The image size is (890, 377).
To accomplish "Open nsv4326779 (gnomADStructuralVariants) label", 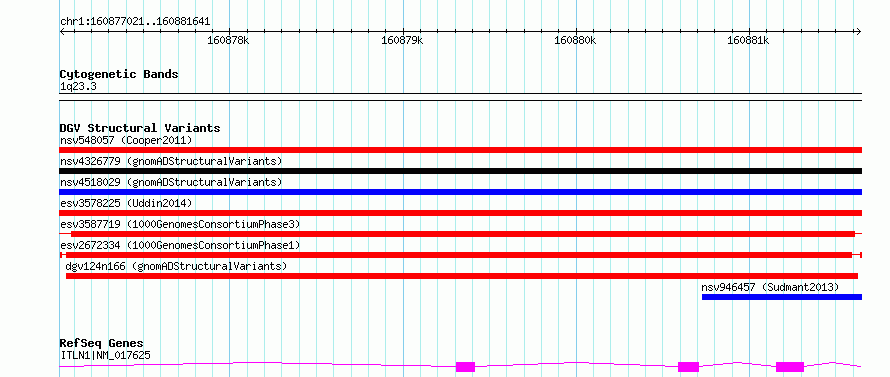I will coord(171,161).
